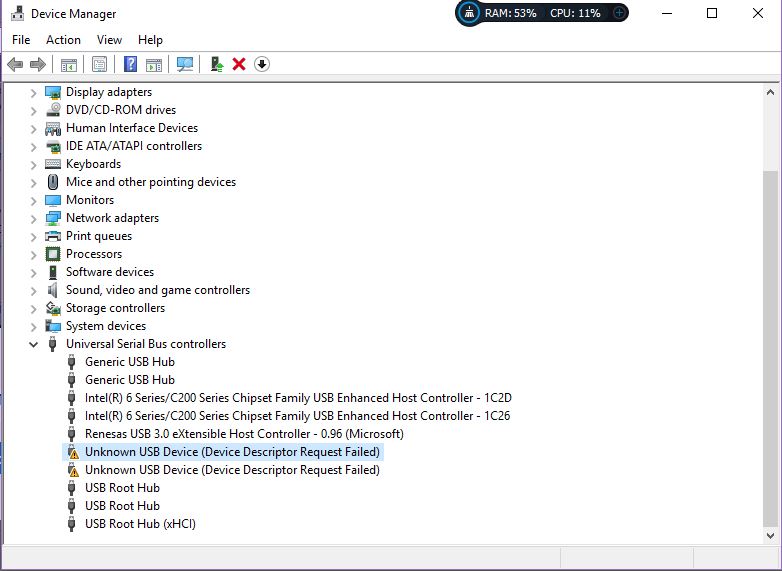Screen dimensions: 782x571
Task: Click the vertical scrollbar thumb
Action: tap(771, 348)
